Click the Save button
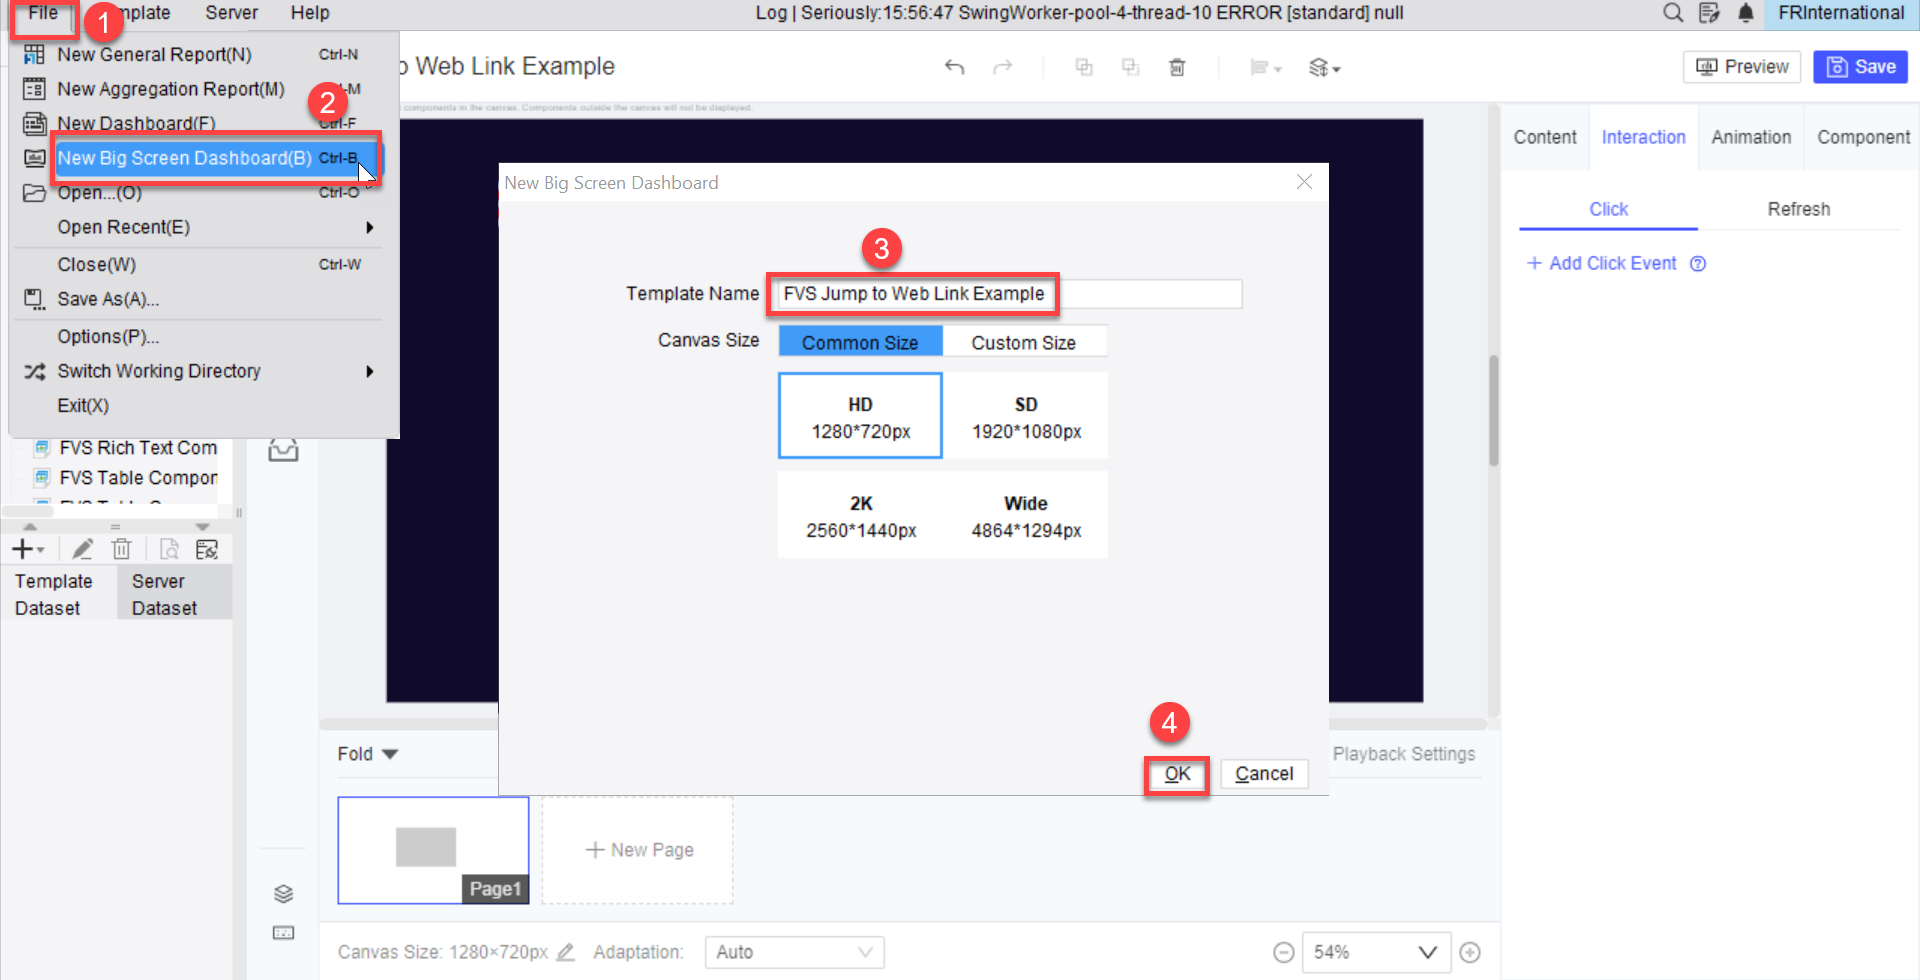This screenshot has width=1920, height=980. tap(1861, 67)
